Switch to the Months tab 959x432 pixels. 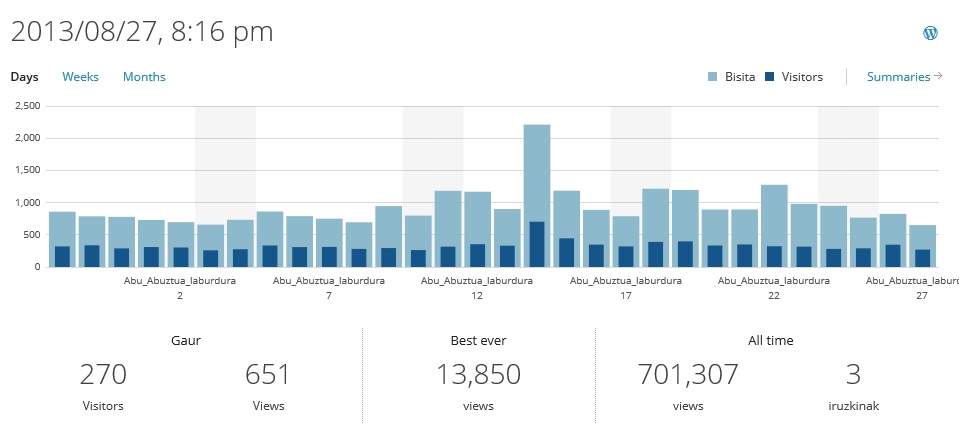coord(144,77)
